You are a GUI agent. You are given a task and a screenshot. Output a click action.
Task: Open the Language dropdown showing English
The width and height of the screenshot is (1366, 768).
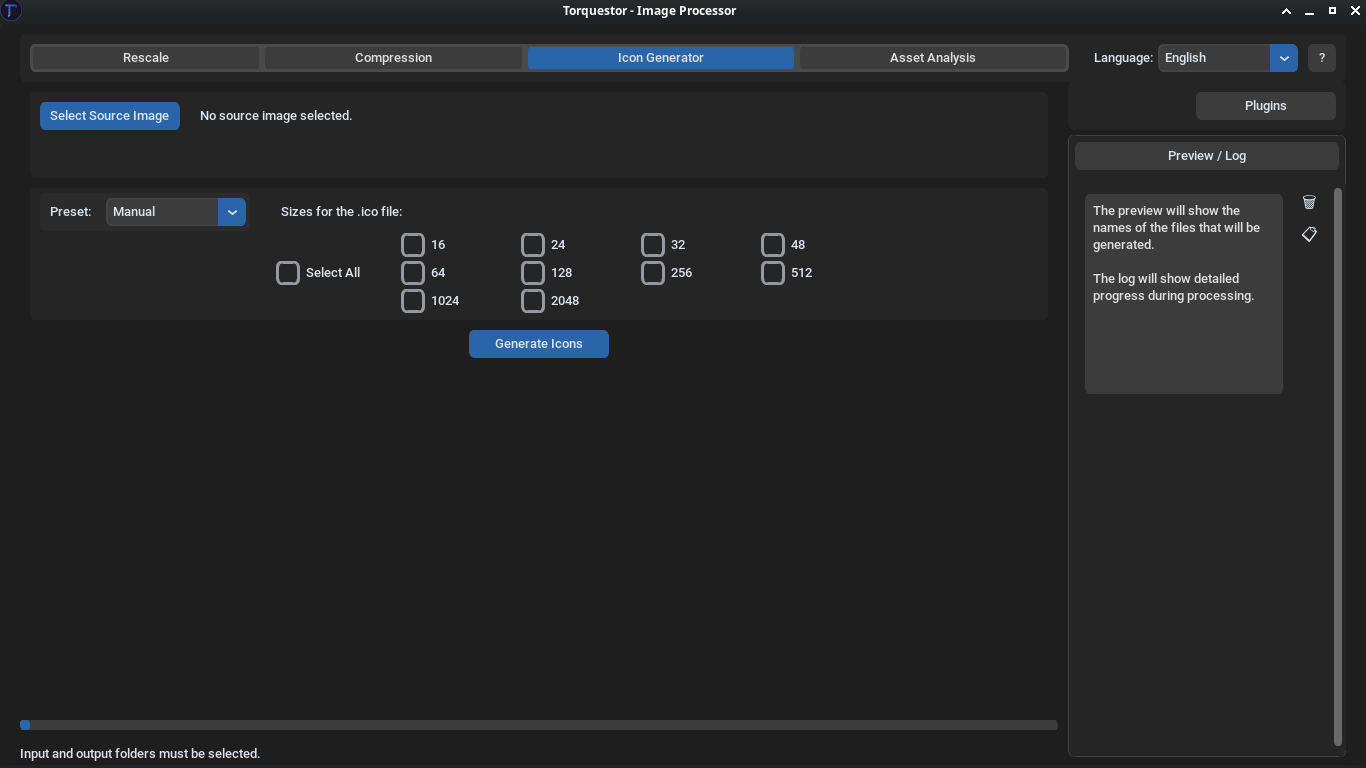coord(1227,57)
